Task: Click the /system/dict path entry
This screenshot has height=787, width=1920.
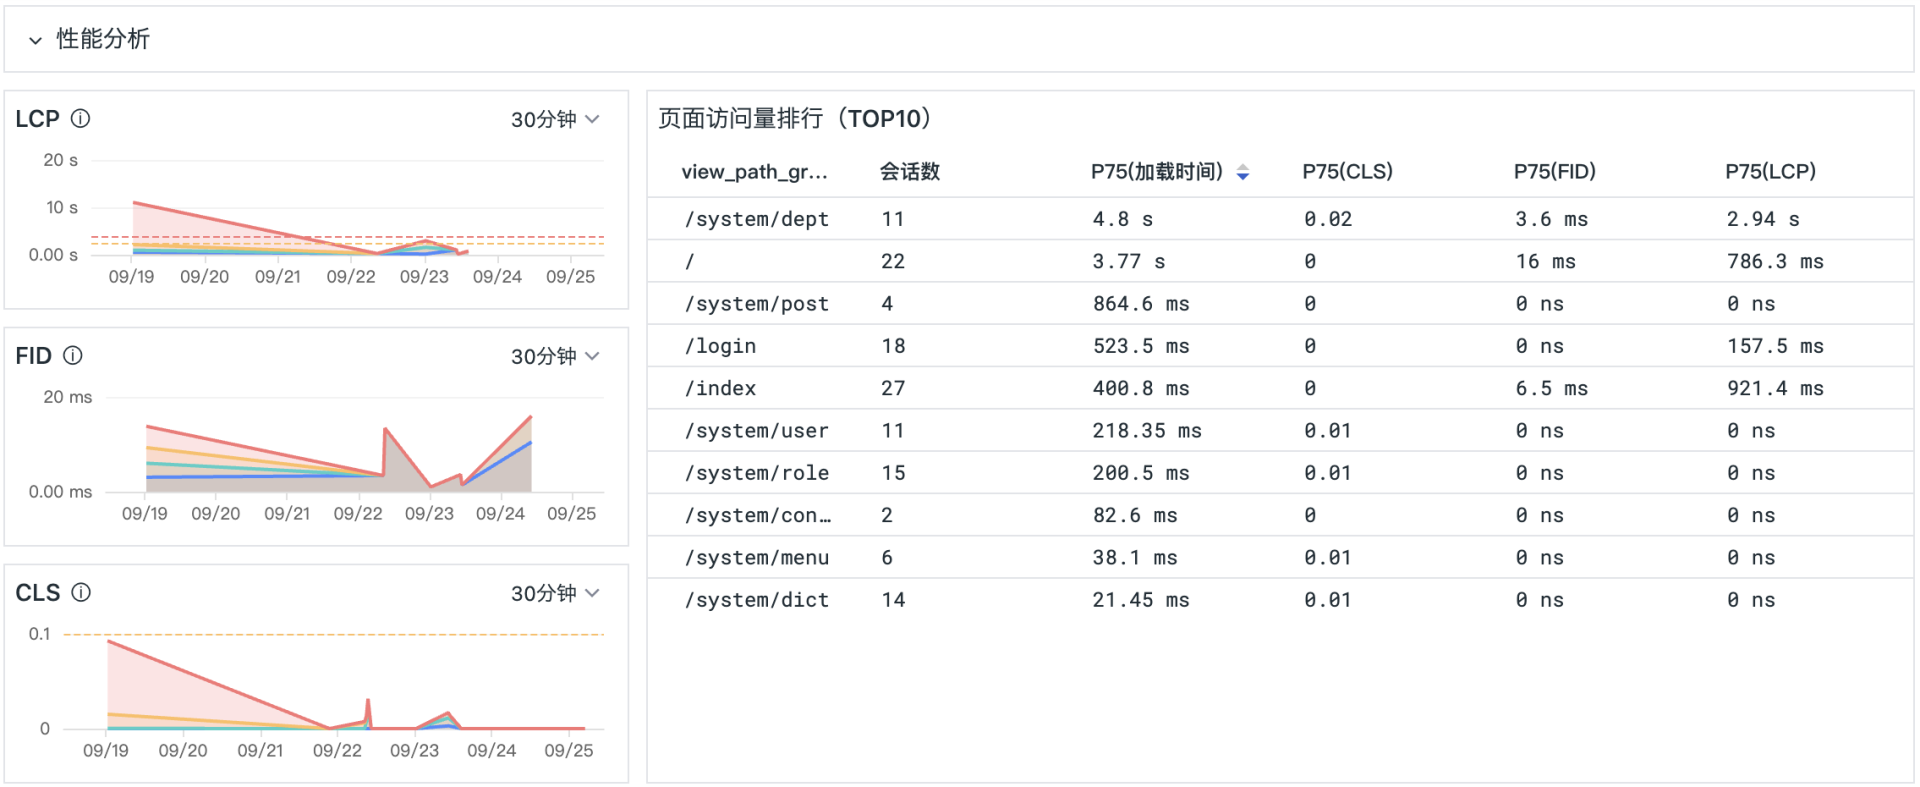Action: (756, 600)
